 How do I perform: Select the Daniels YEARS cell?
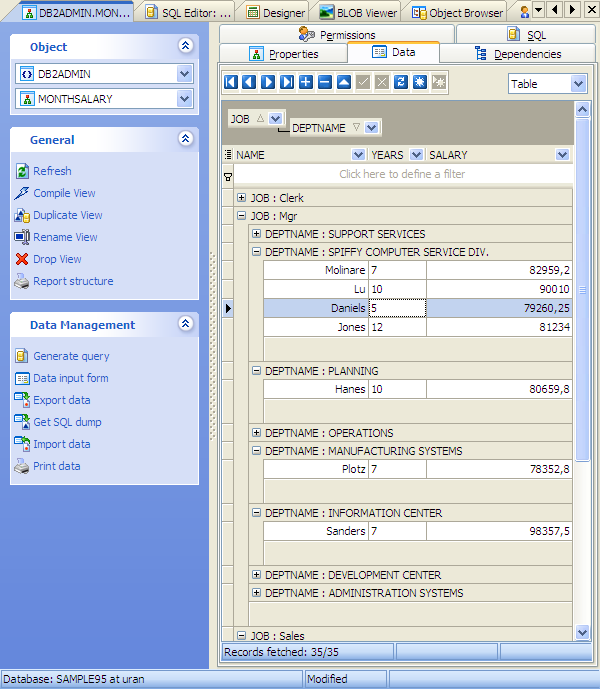397,308
